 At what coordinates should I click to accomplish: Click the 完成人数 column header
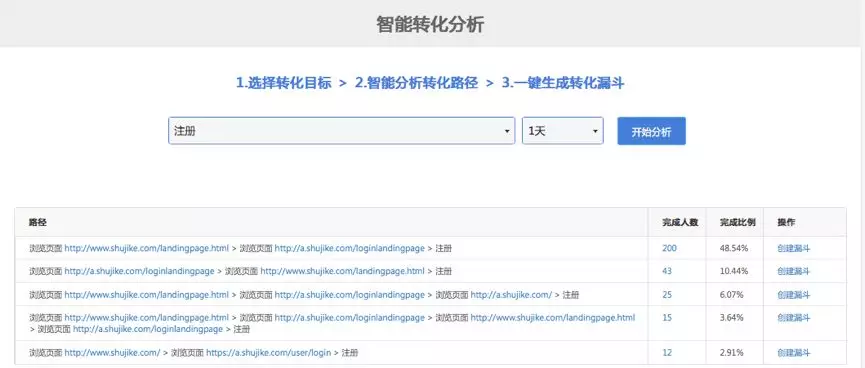680,222
